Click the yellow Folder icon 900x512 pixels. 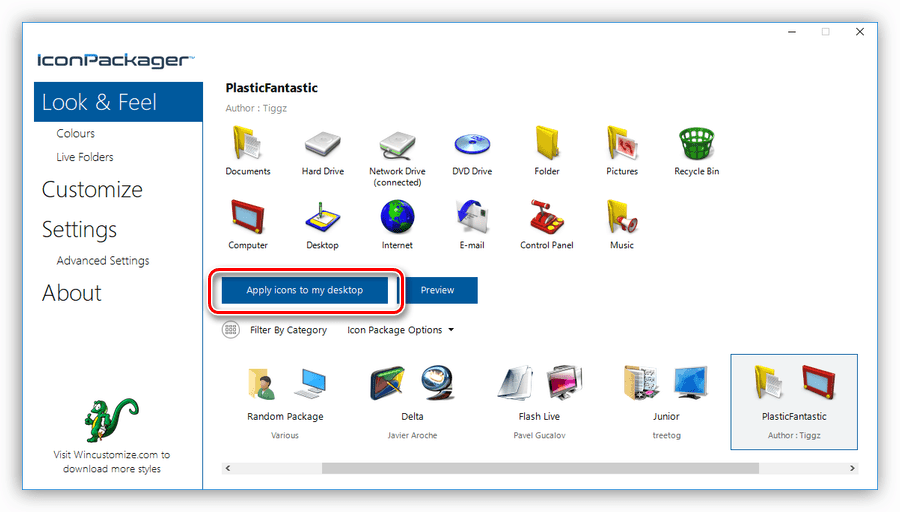pos(547,142)
